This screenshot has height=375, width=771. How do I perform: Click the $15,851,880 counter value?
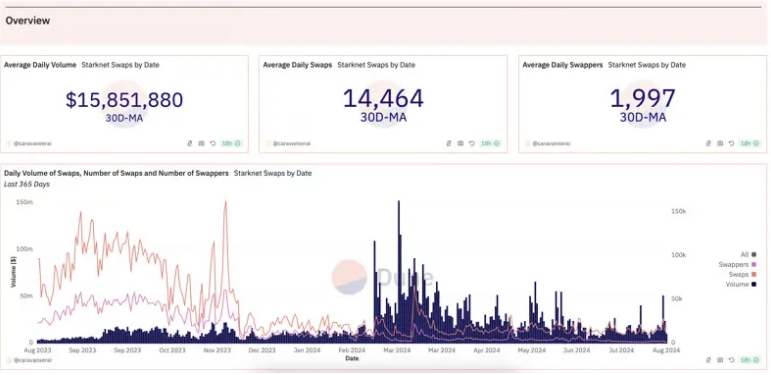tap(124, 100)
